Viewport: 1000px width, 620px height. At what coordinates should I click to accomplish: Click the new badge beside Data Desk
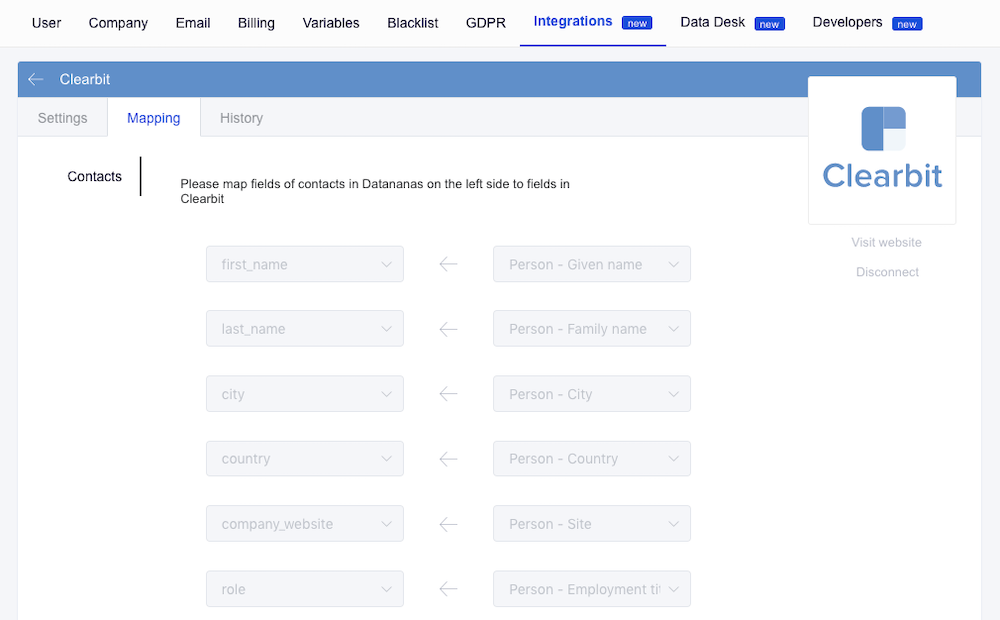pos(769,24)
